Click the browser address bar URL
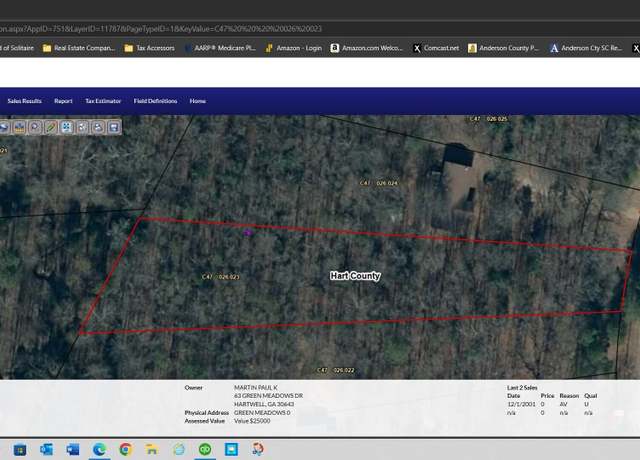Image resolution: width=640 pixels, height=460 pixels. tap(161, 29)
